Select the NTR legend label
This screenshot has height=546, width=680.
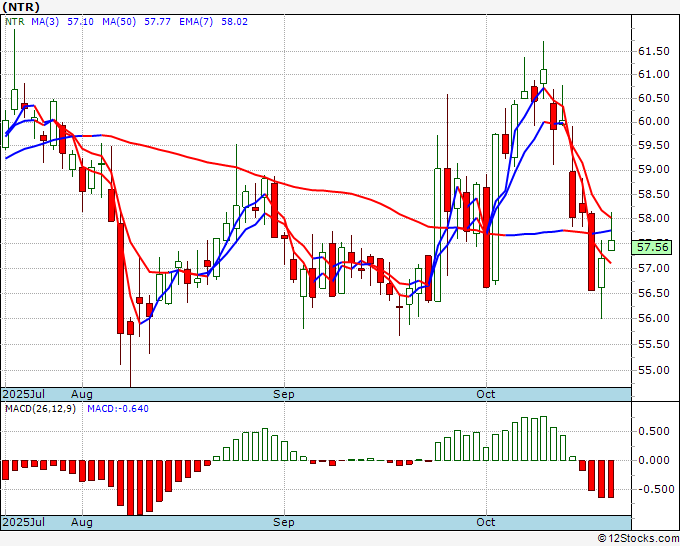click(15, 22)
